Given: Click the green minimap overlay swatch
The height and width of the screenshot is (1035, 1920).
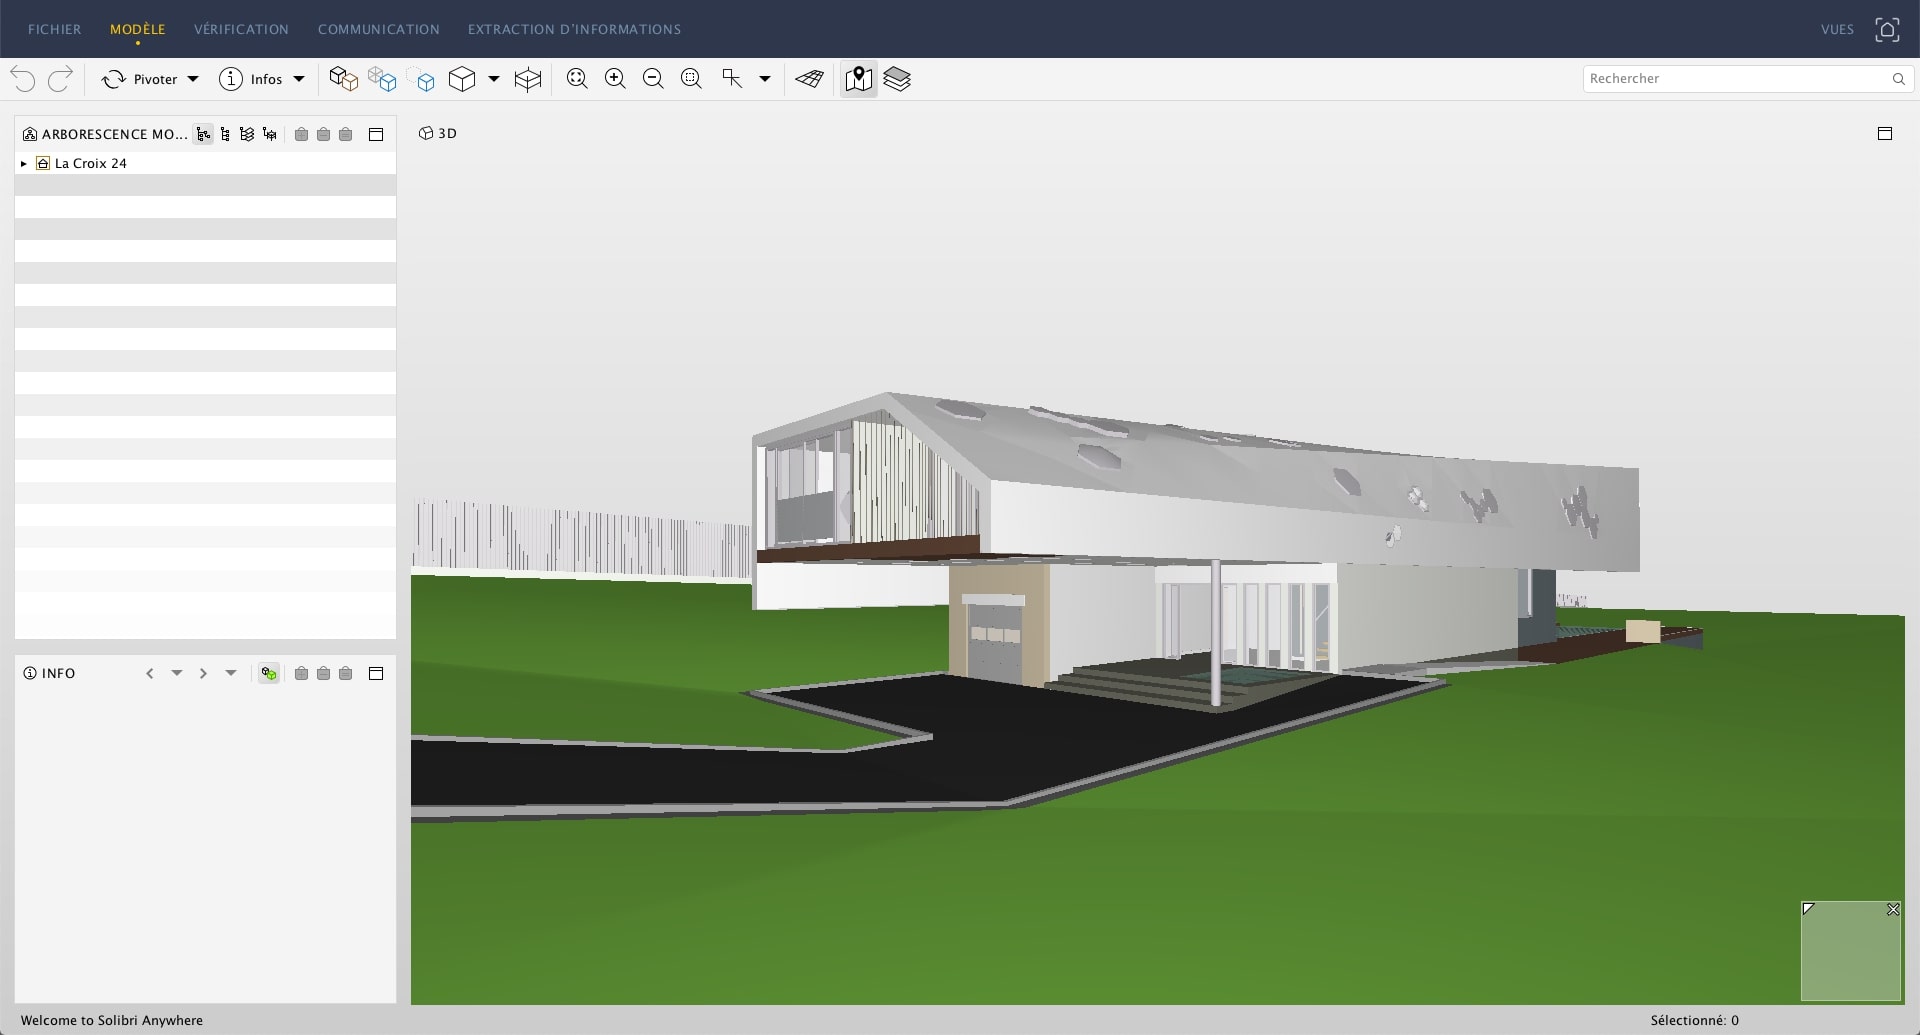Looking at the screenshot, I should [x=1850, y=955].
